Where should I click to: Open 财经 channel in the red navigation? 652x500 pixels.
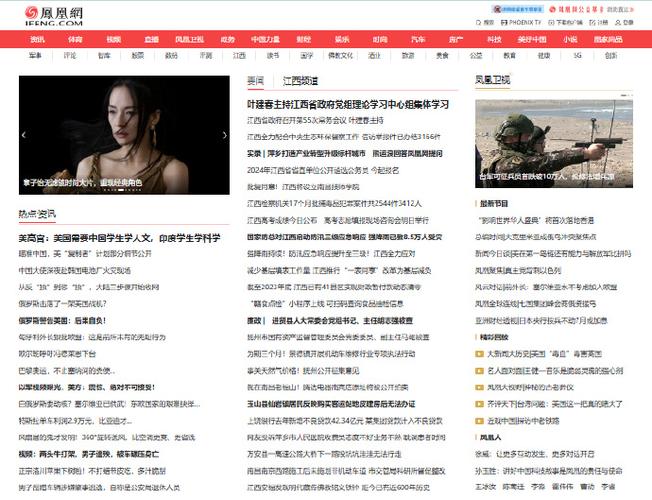click(304, 40)
